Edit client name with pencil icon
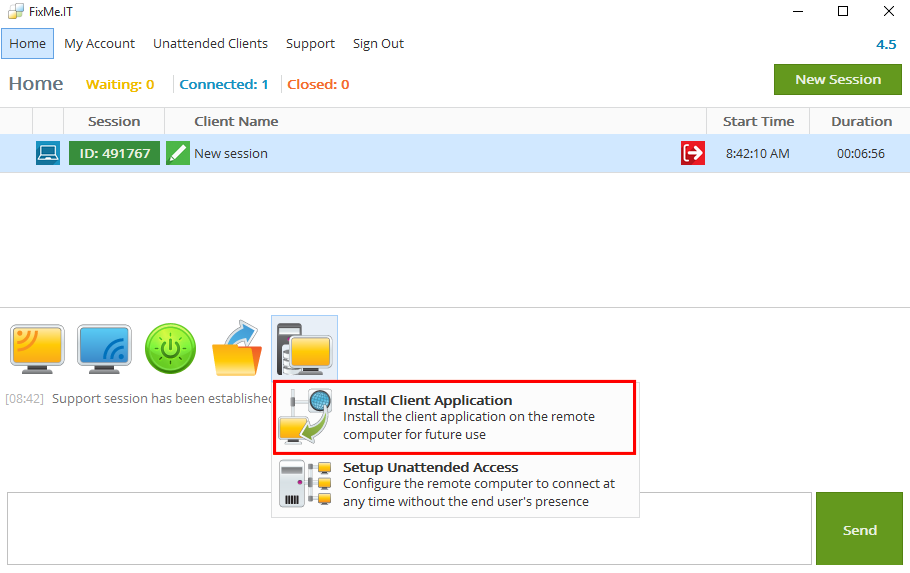This screenshot has height=573, width=910. tap(178, 153)
